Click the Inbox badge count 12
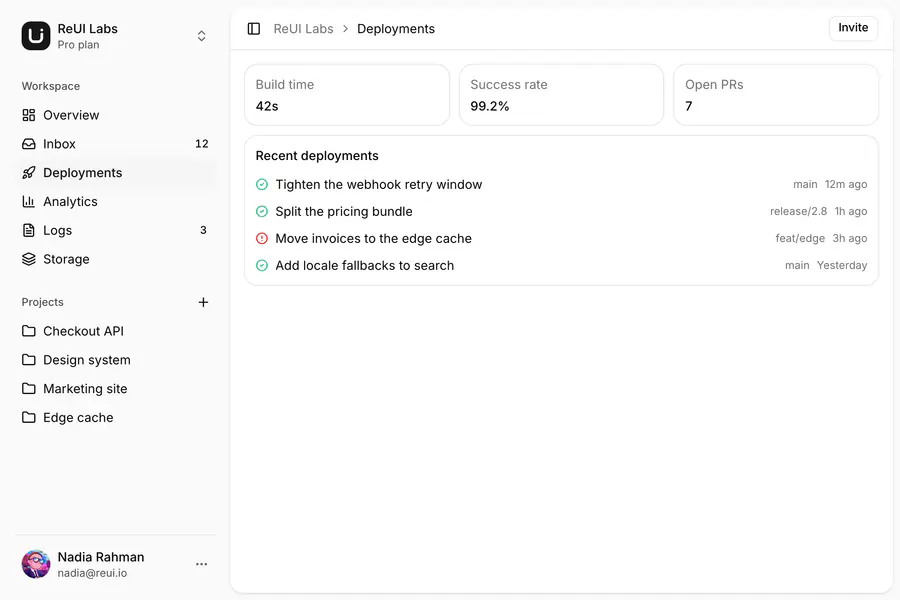 201,144
